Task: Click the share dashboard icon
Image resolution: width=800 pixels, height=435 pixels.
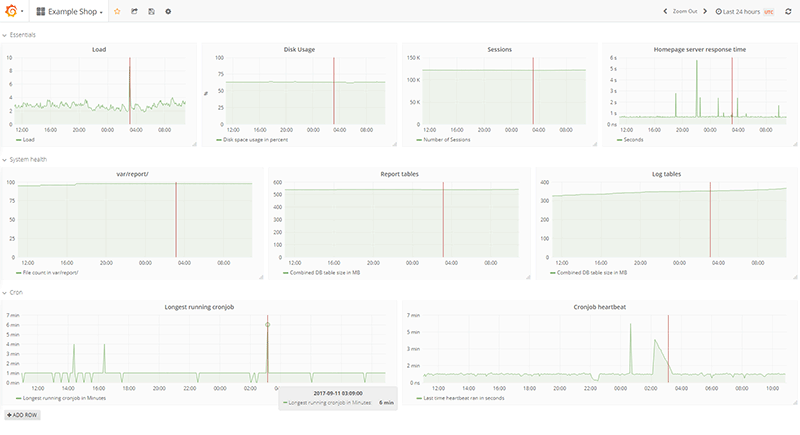Action: 134,11
